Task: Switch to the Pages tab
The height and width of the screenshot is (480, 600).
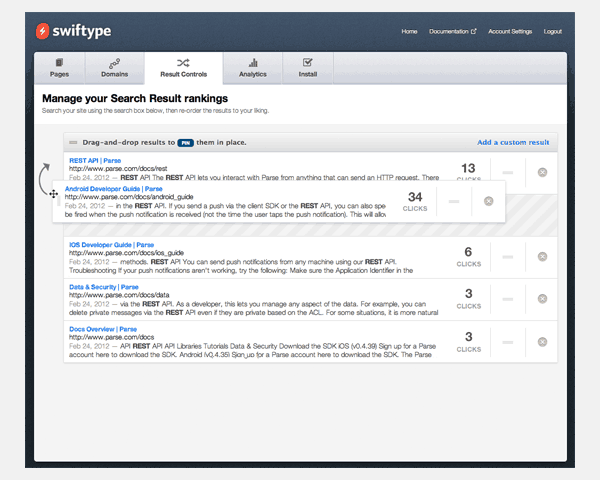Action: [59, 67]
